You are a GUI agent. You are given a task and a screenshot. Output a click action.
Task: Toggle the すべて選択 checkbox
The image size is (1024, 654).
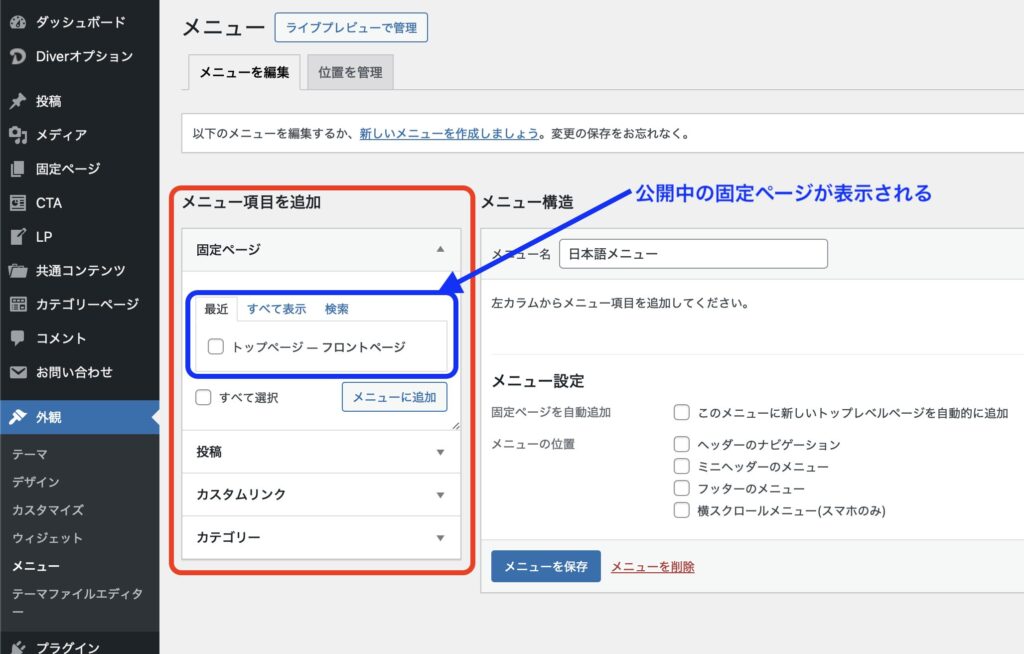pyautogui.click(x=204, y=397)
